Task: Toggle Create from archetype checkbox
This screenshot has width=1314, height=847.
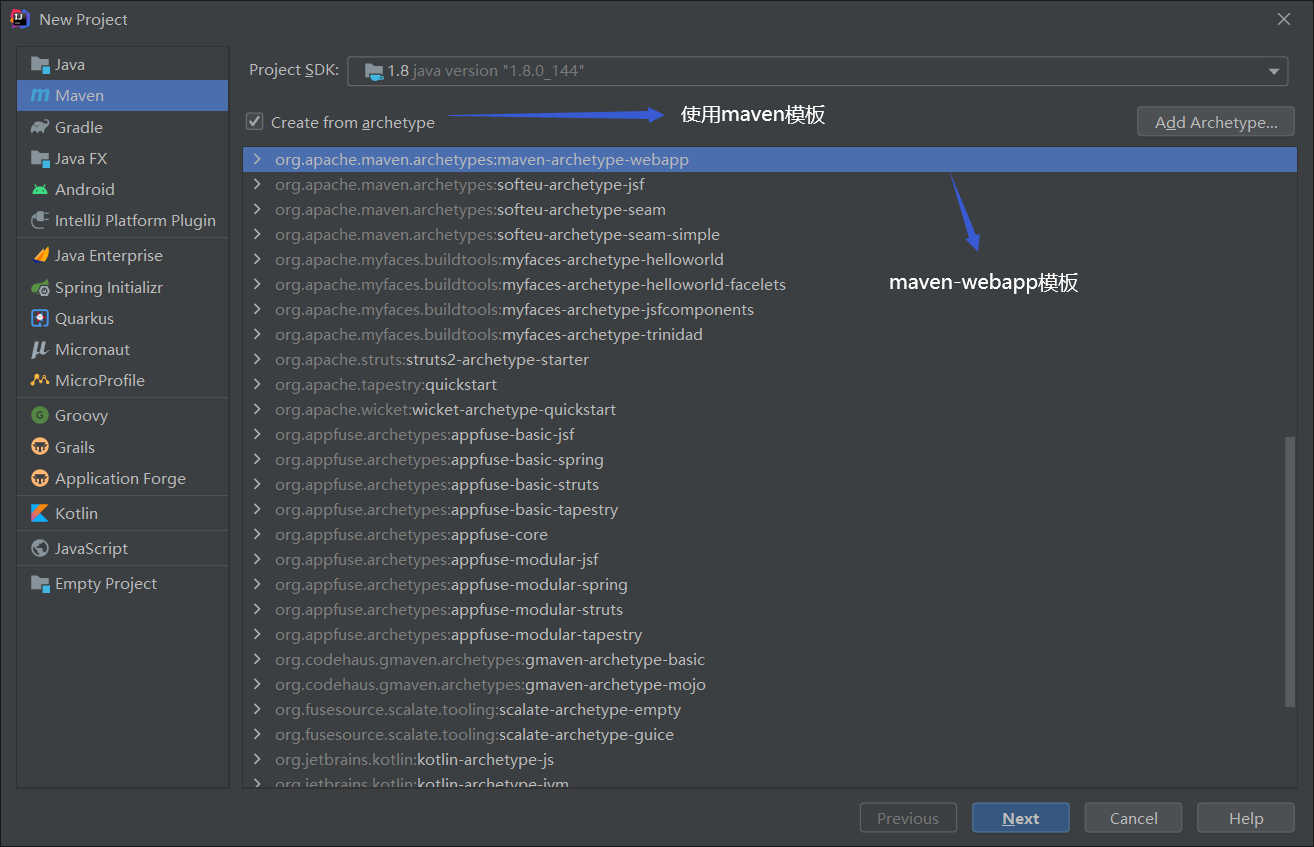Action: tap(255, 122)
